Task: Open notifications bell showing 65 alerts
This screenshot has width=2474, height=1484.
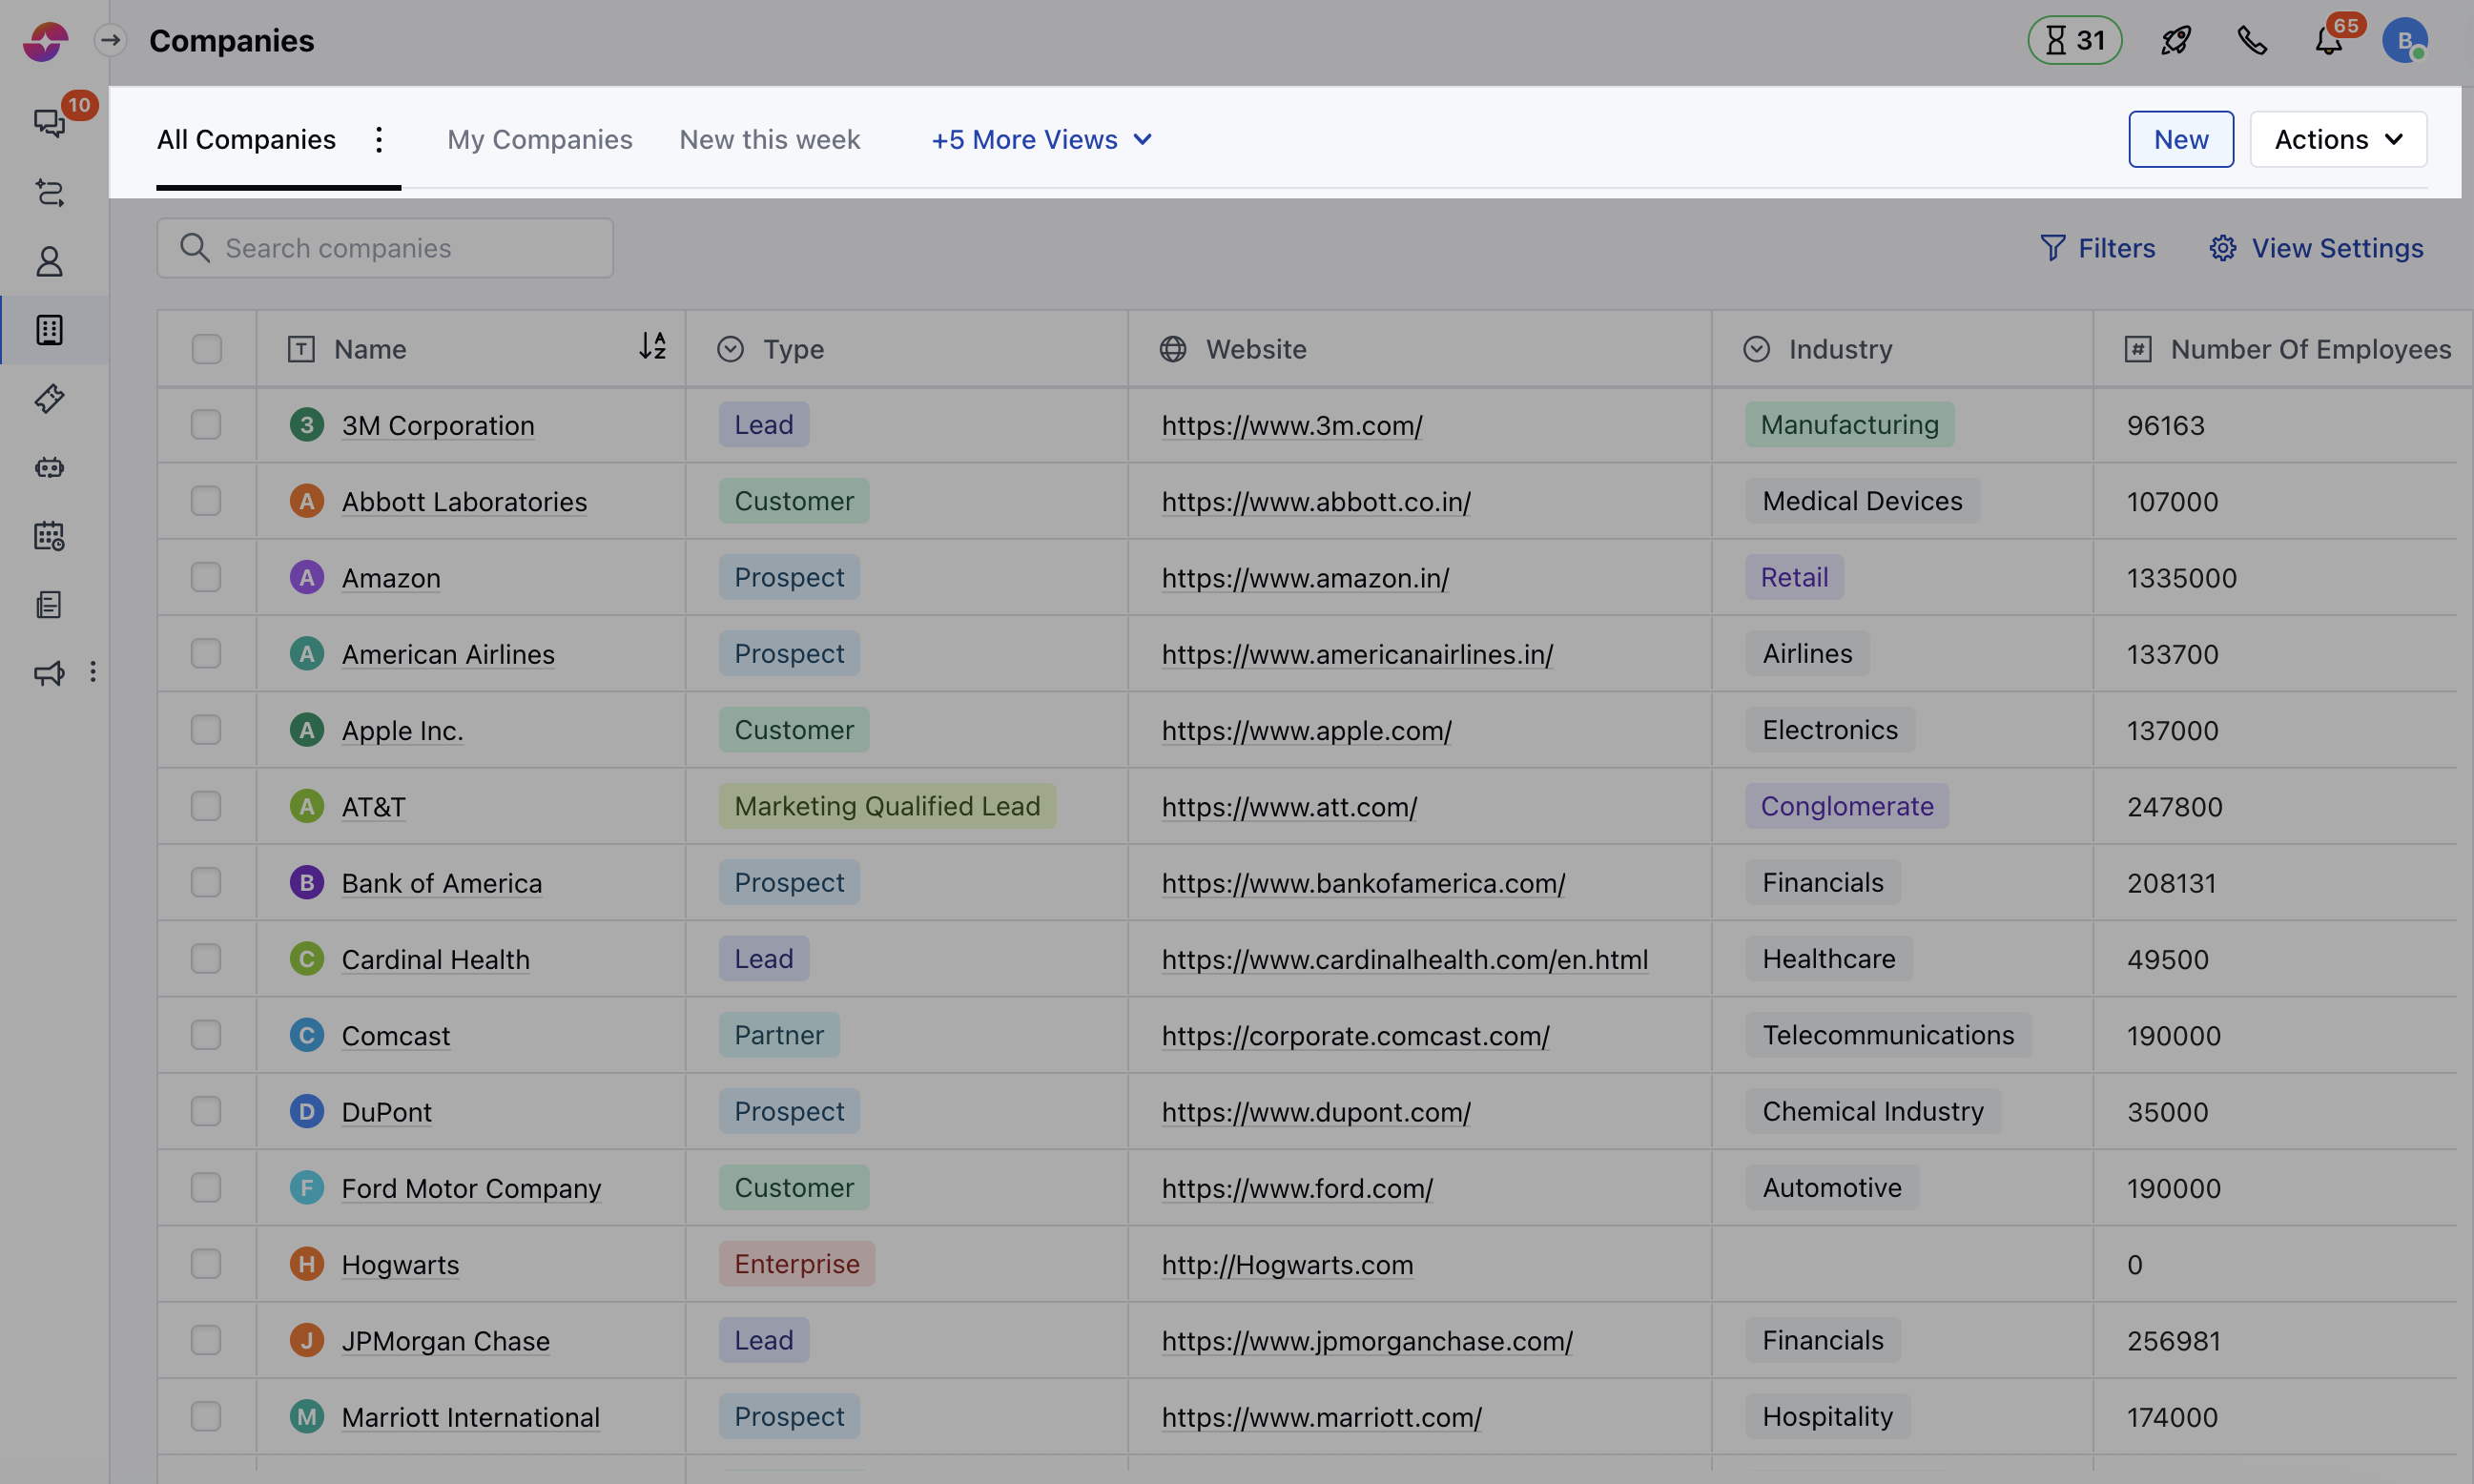Action: pos(2327,42)
